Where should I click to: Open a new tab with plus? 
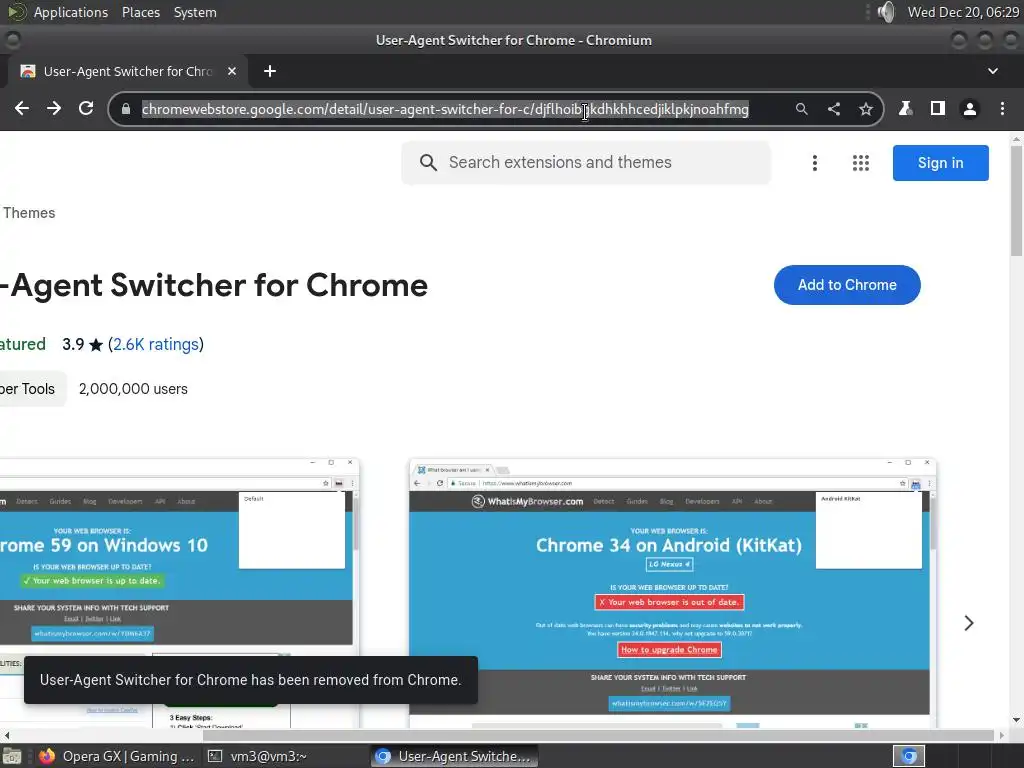[270, 71]
